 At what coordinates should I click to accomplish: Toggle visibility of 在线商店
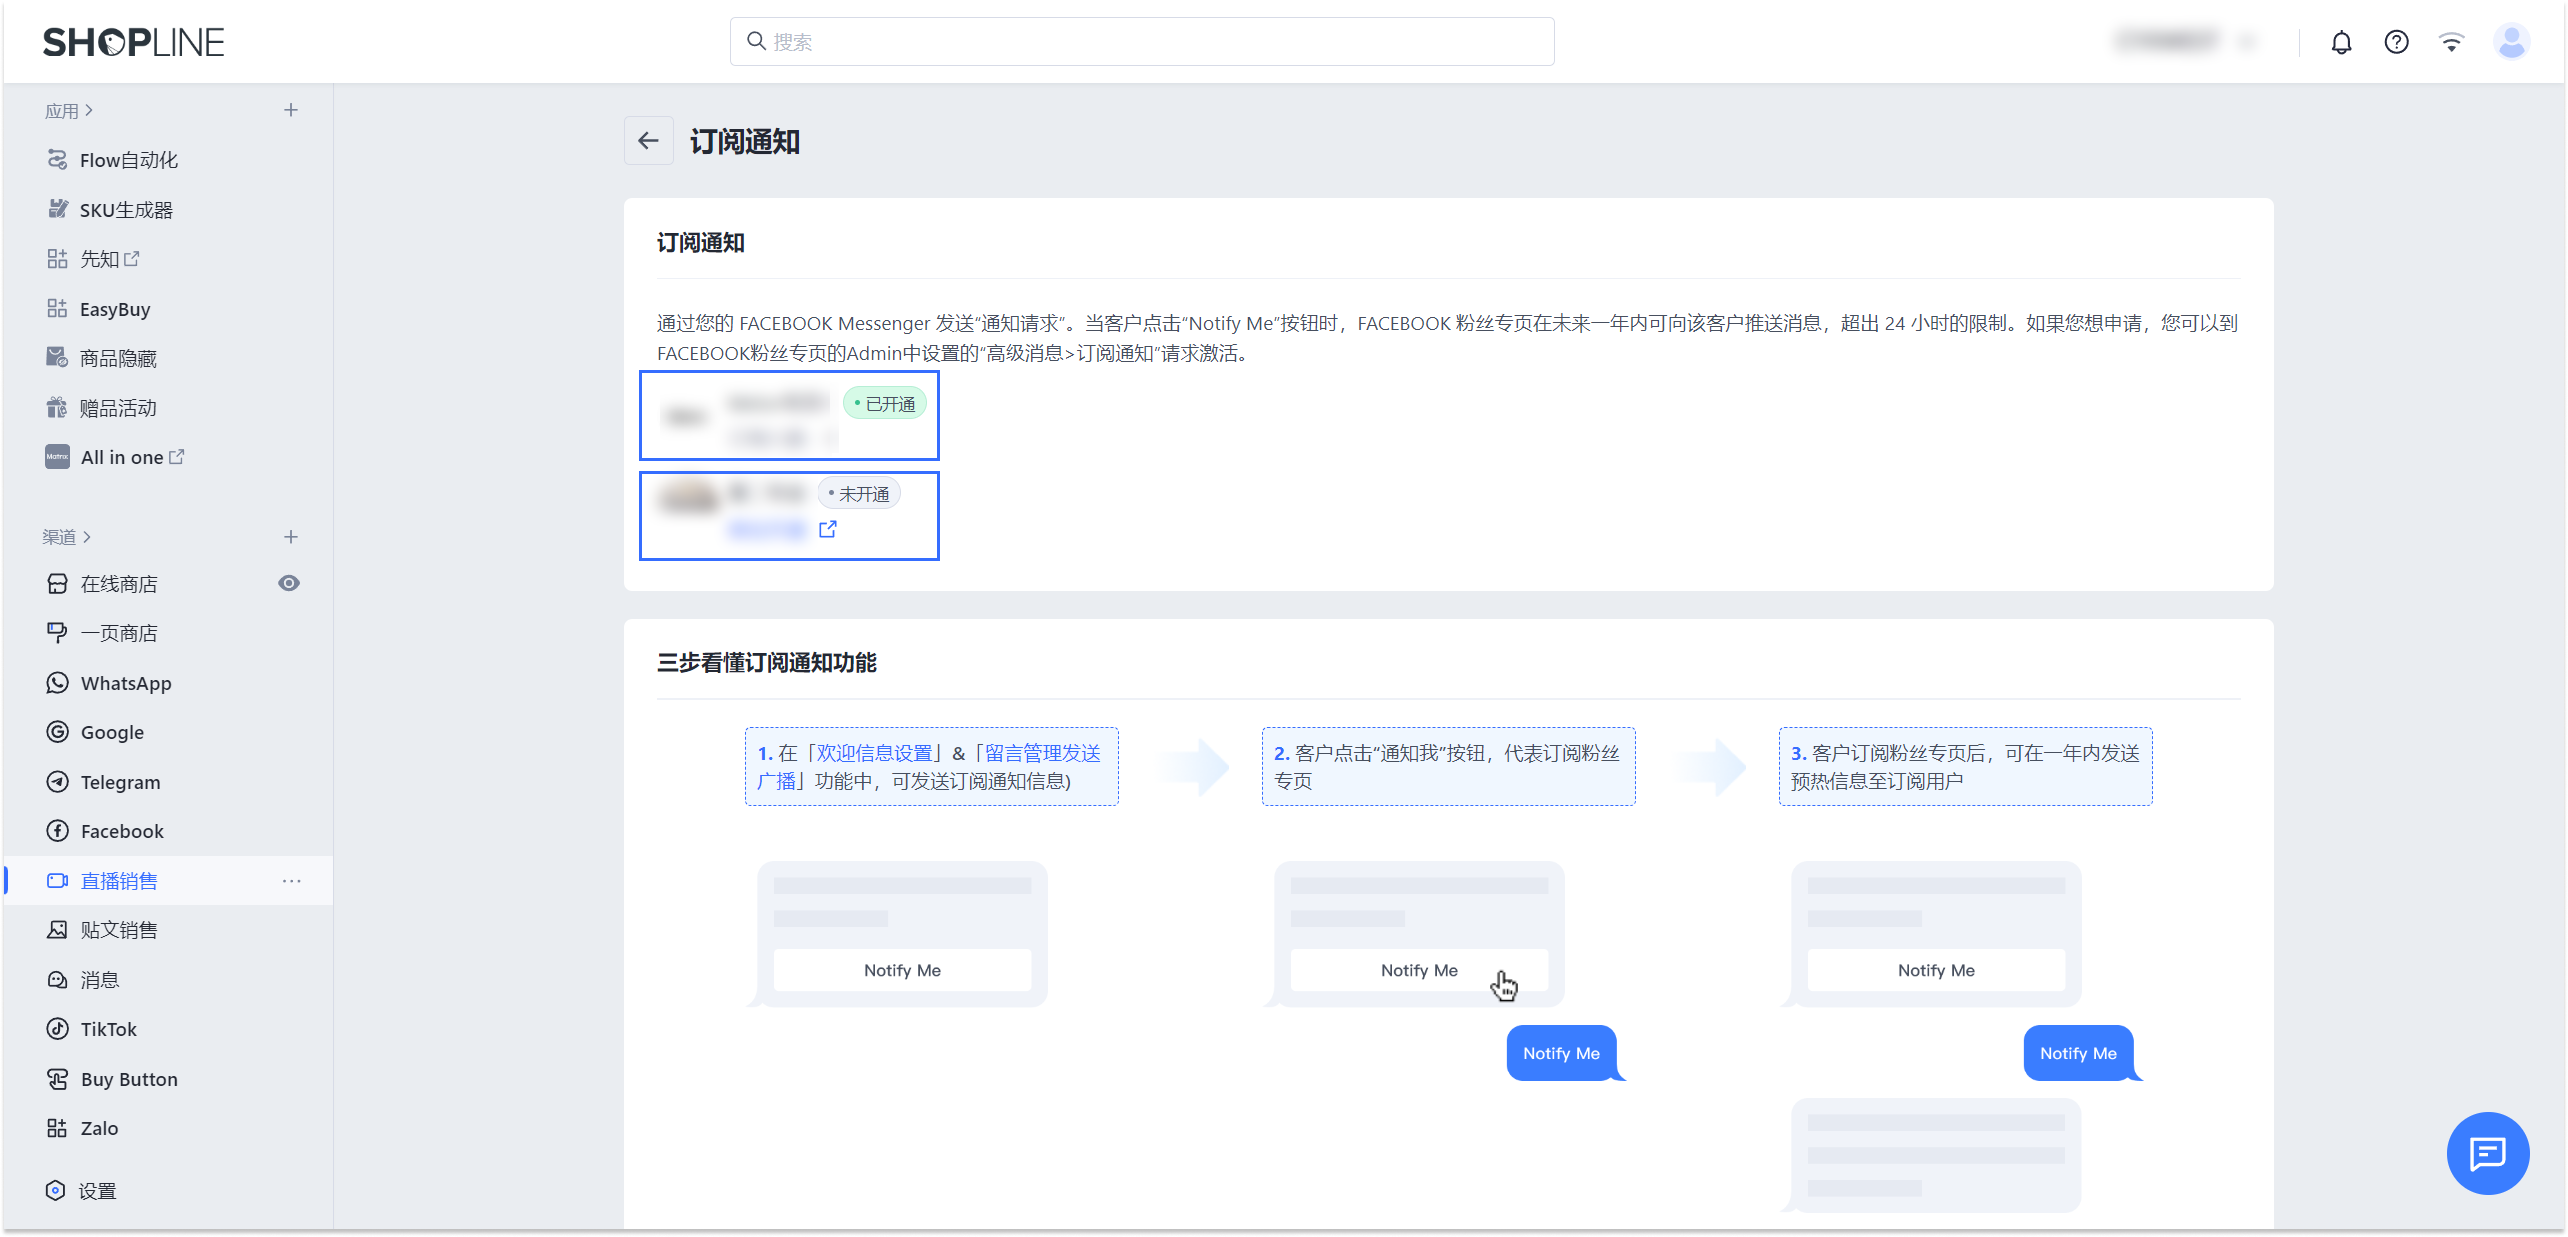(x=289, y=583)
